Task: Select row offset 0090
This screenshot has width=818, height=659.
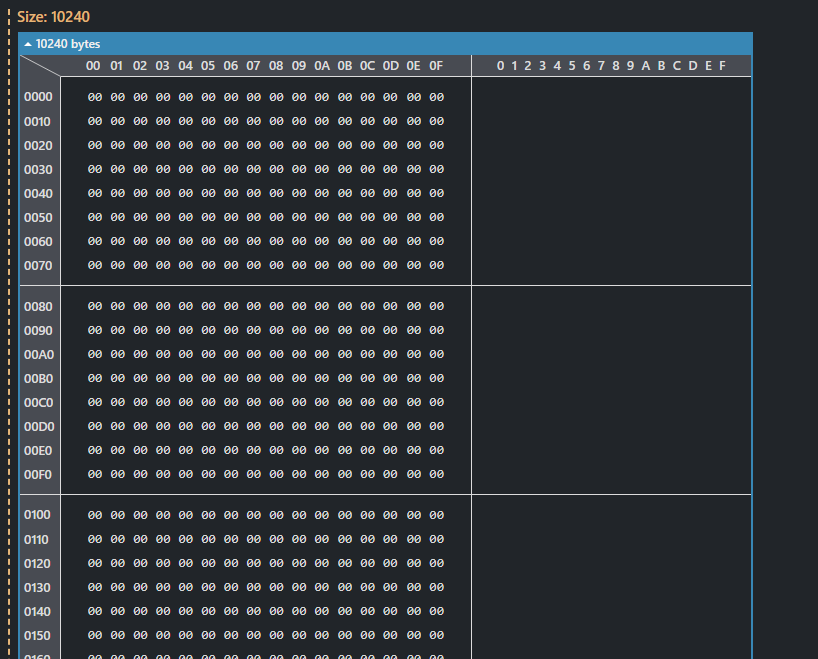Action: (x=38, y=331)
